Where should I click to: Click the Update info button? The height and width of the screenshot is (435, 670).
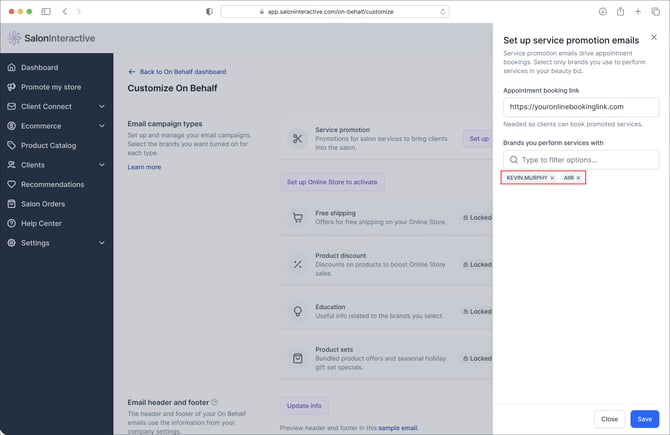(x=304, y=406)
